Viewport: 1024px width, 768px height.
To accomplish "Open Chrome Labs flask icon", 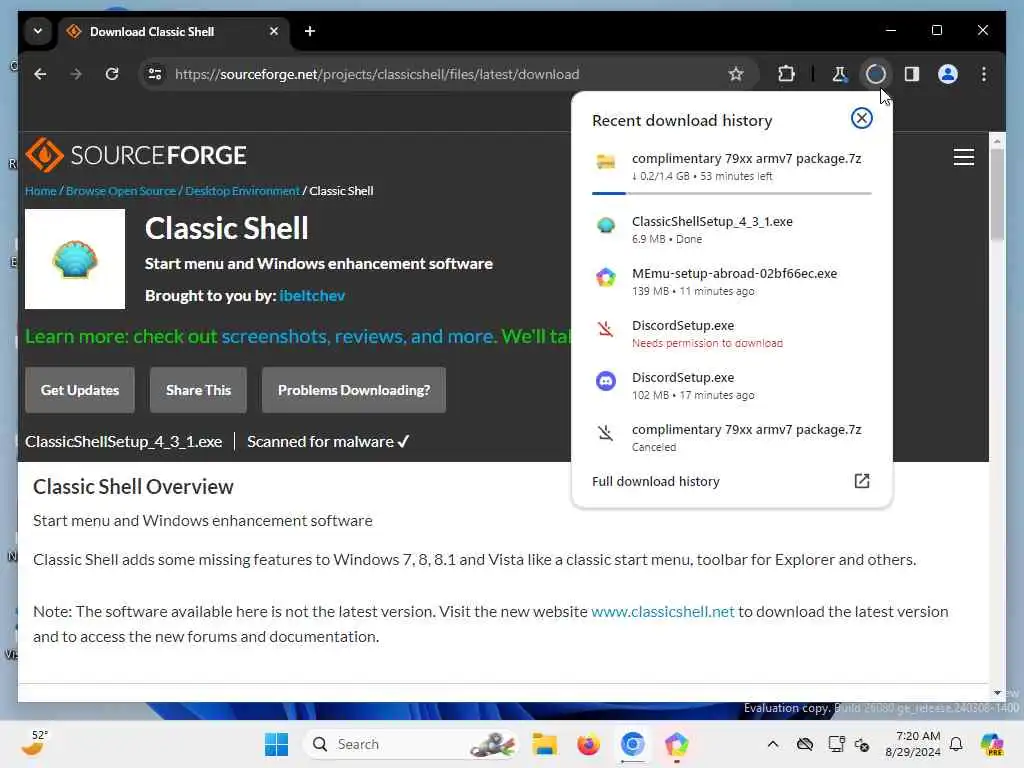I will 839,74.
